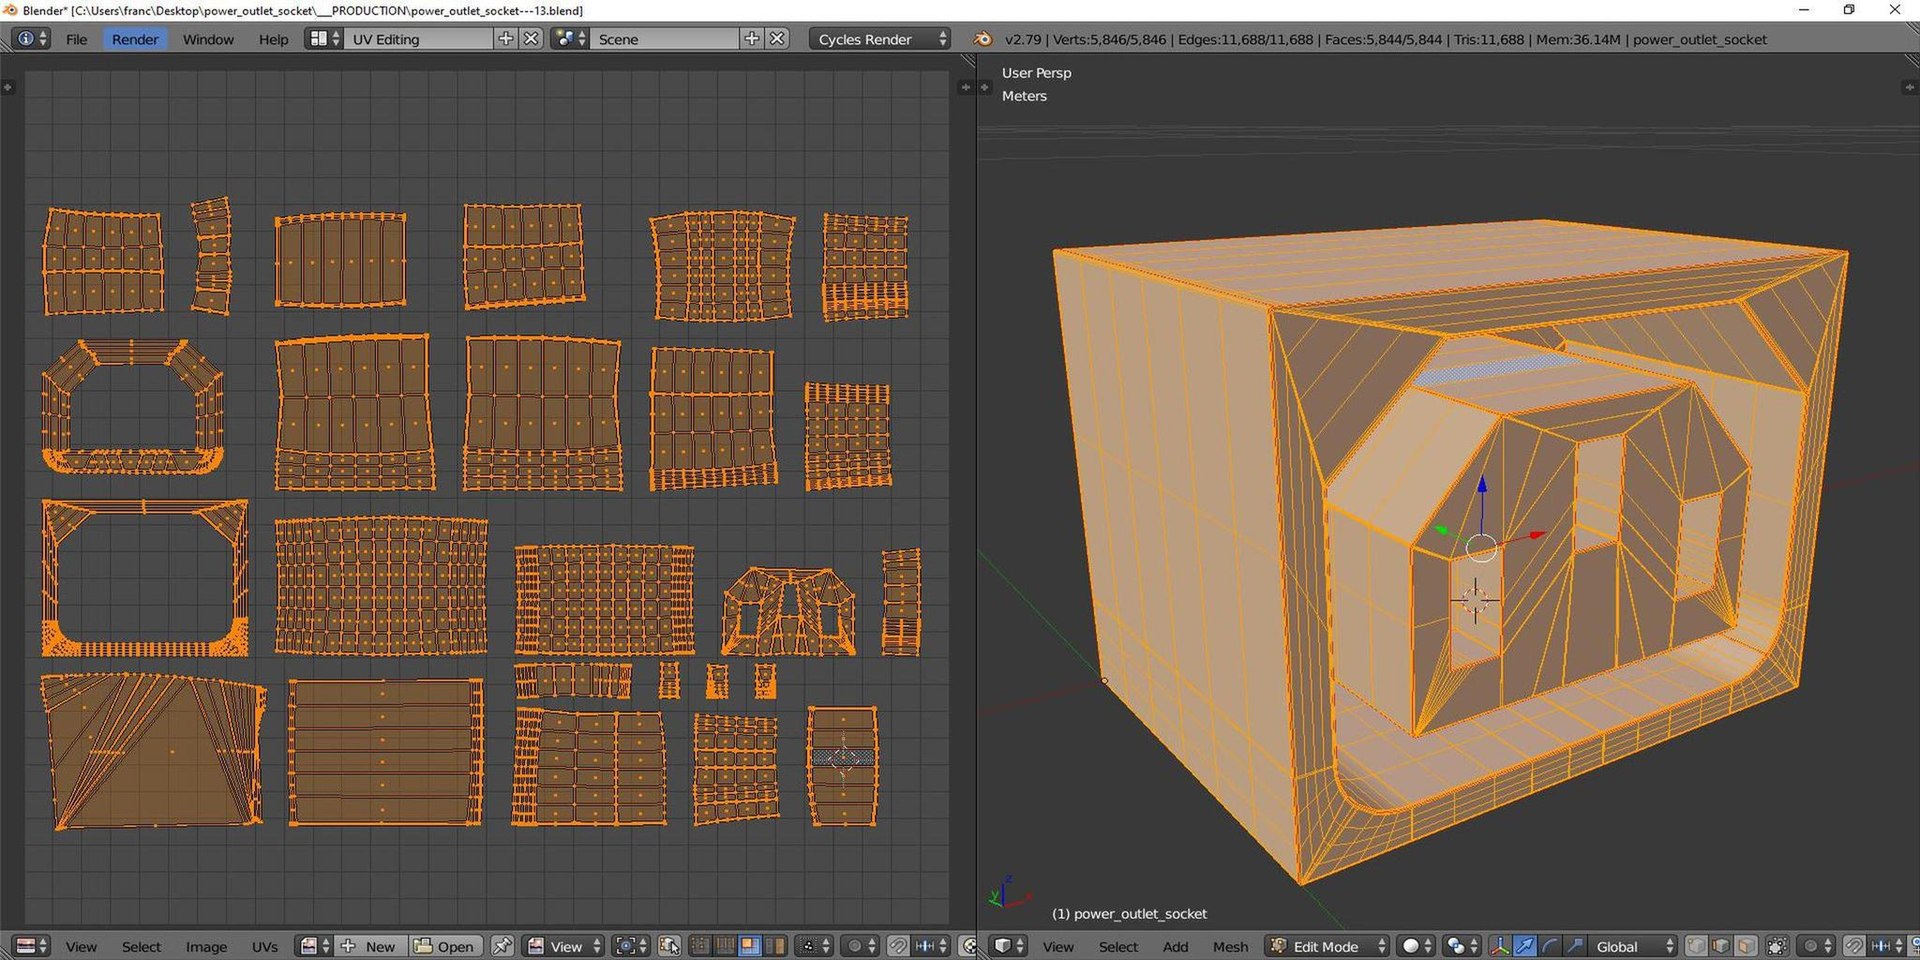Screen dimensions: 1920x960
Task: Select UV island selection mode icon
Action: 774,946
